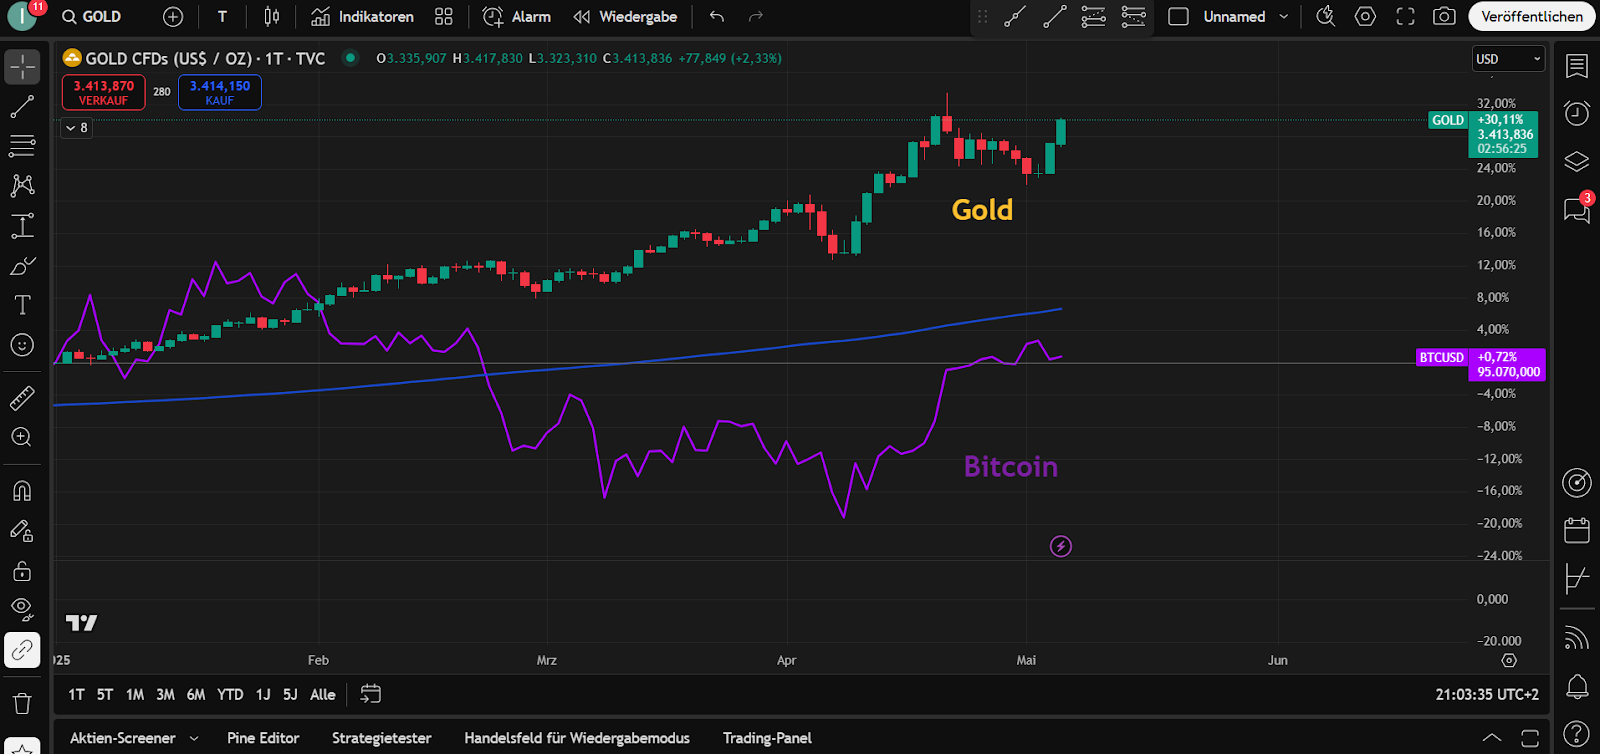Add a compare symbol with plus
The image size is (1600, 754).
click(173, 17)
